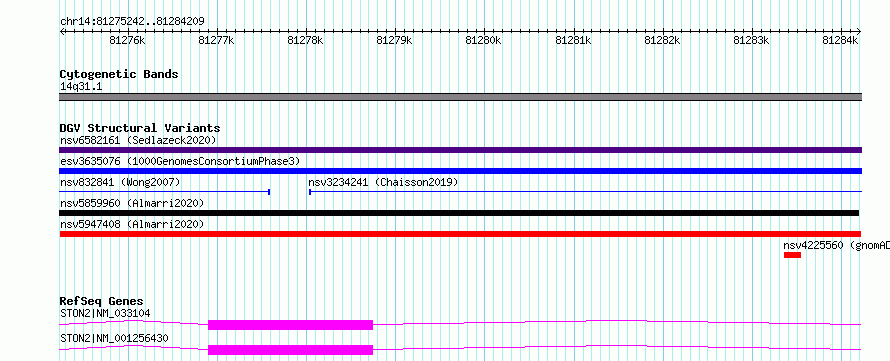Click the Cytogenetic Bands track heading
890x361 pixels.
tap(119, 74)
